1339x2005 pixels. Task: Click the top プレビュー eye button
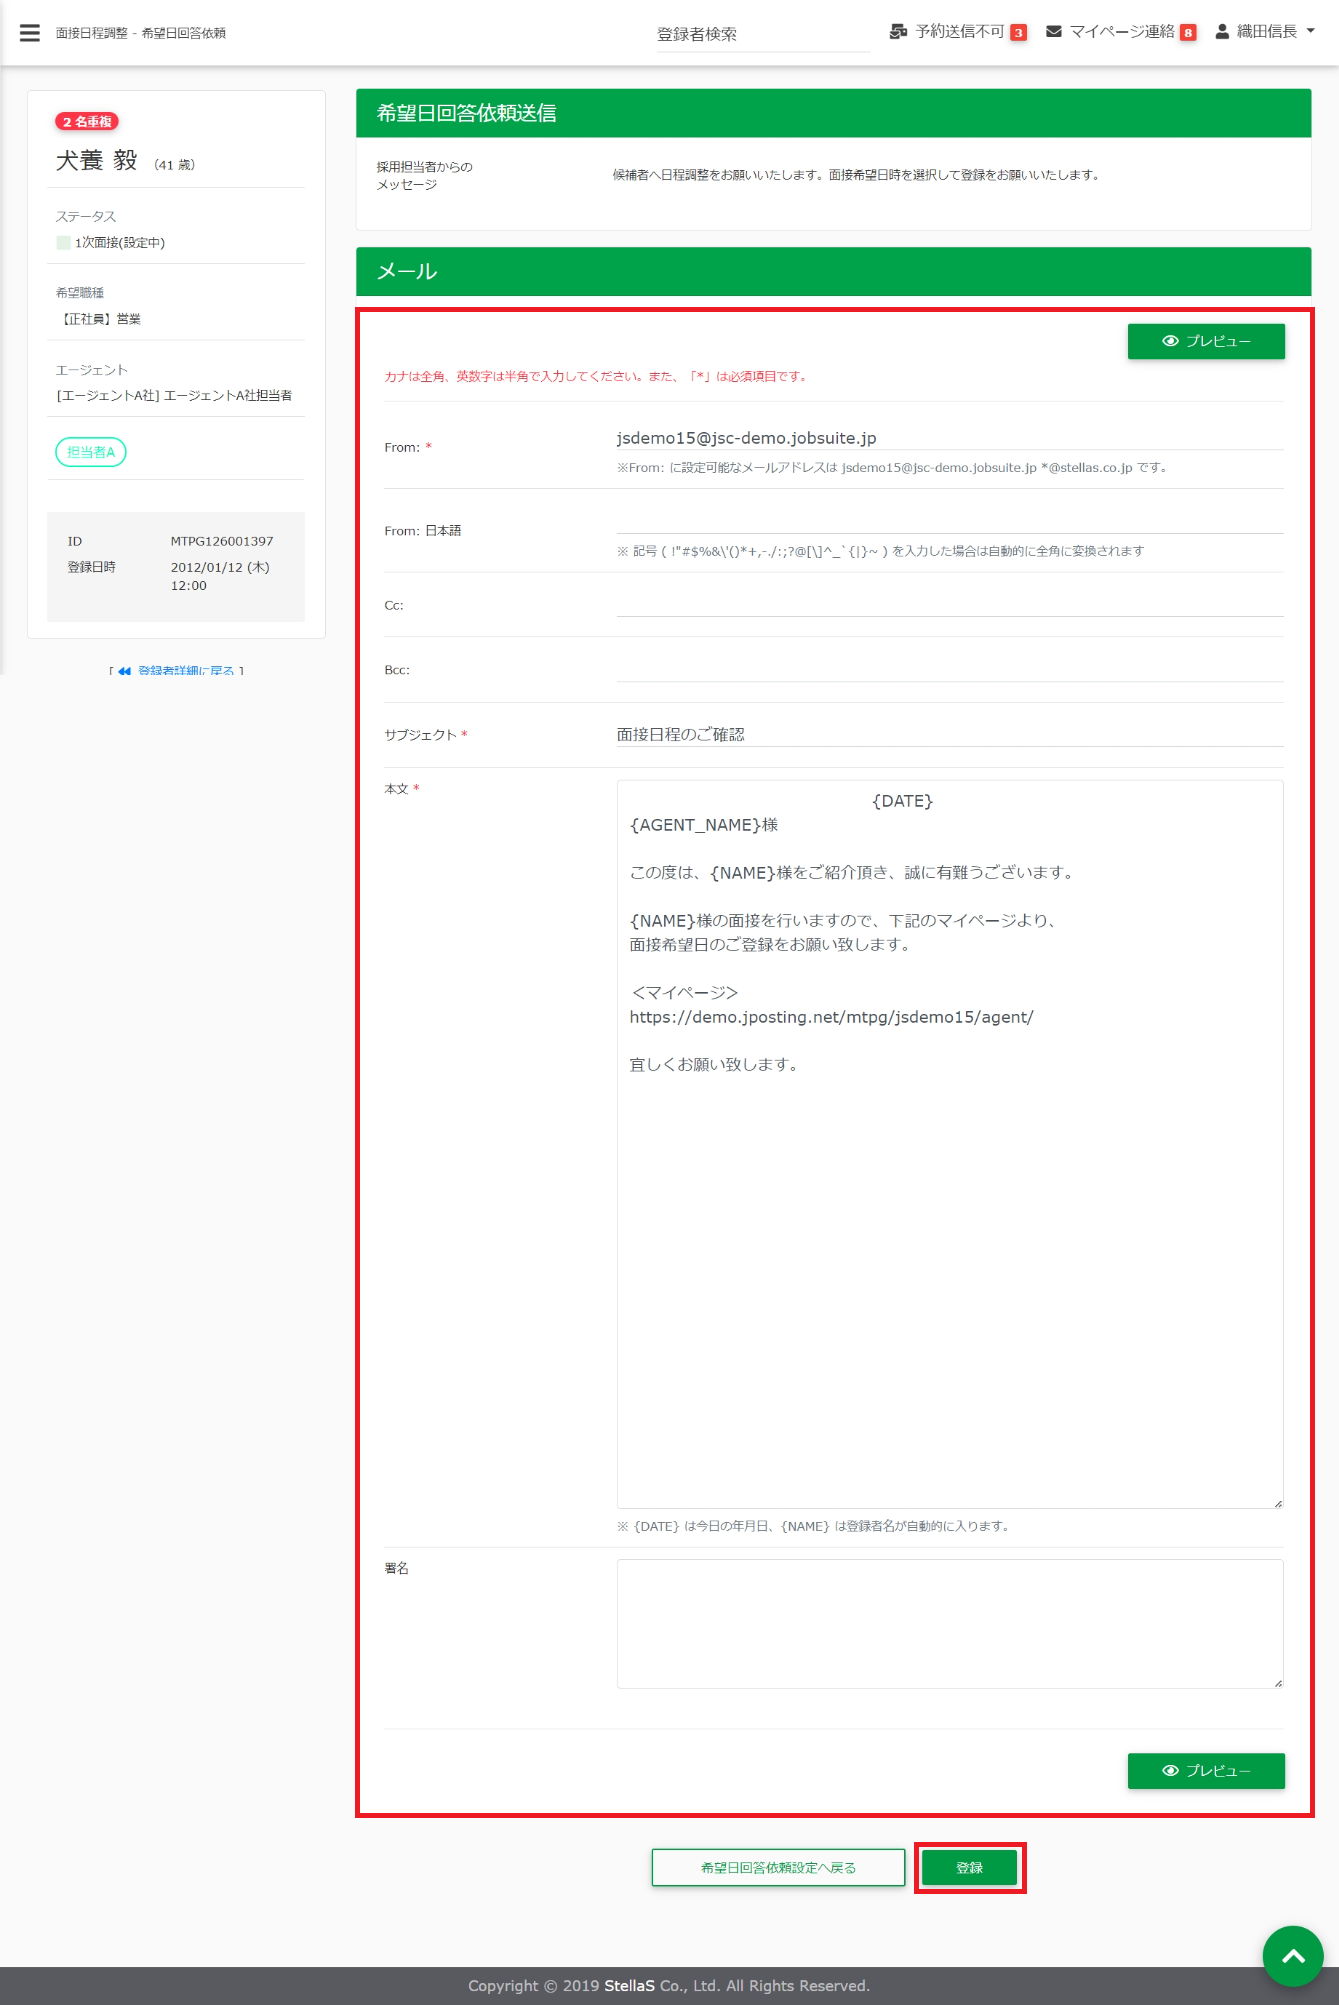[1205, 341]
